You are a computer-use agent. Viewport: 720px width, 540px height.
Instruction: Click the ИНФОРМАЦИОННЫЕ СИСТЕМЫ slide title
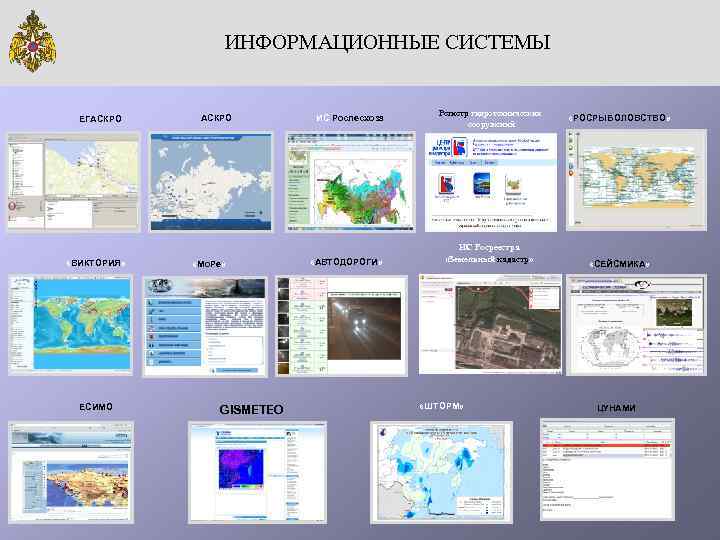click(388, 42)
